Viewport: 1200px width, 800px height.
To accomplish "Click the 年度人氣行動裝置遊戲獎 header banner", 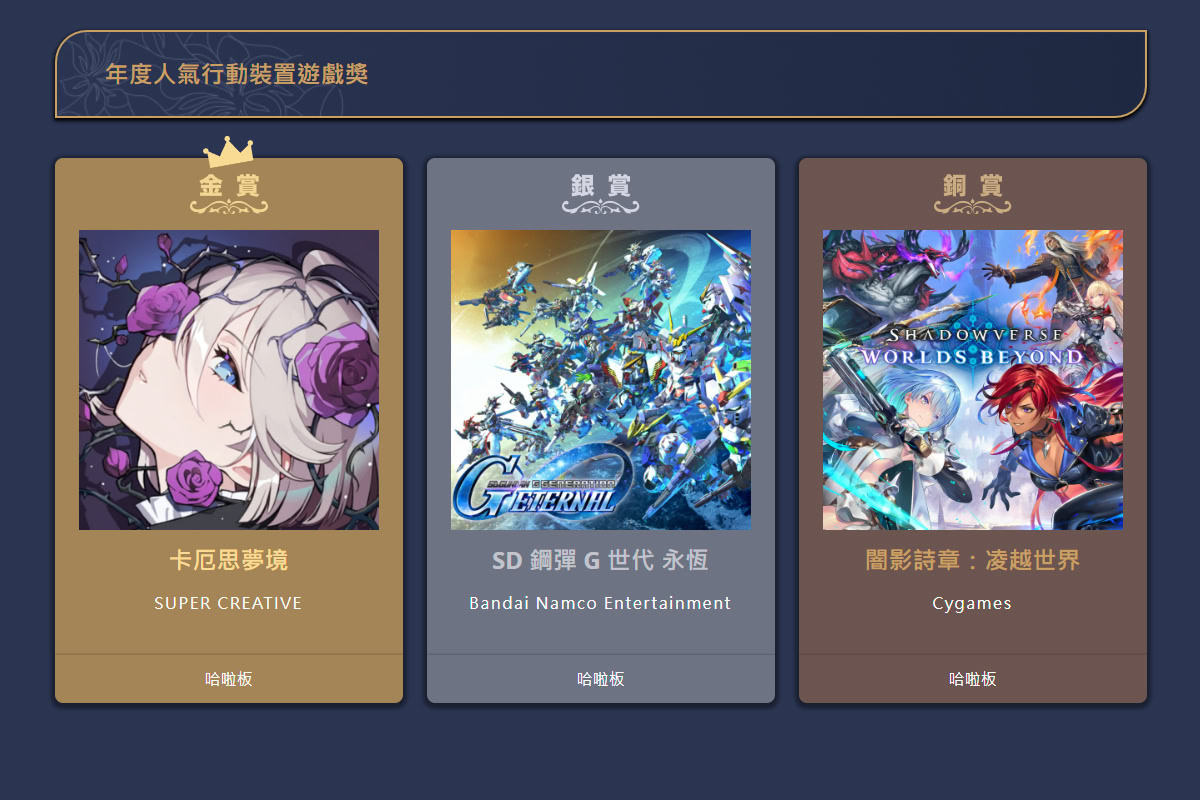I will (601, 74).
